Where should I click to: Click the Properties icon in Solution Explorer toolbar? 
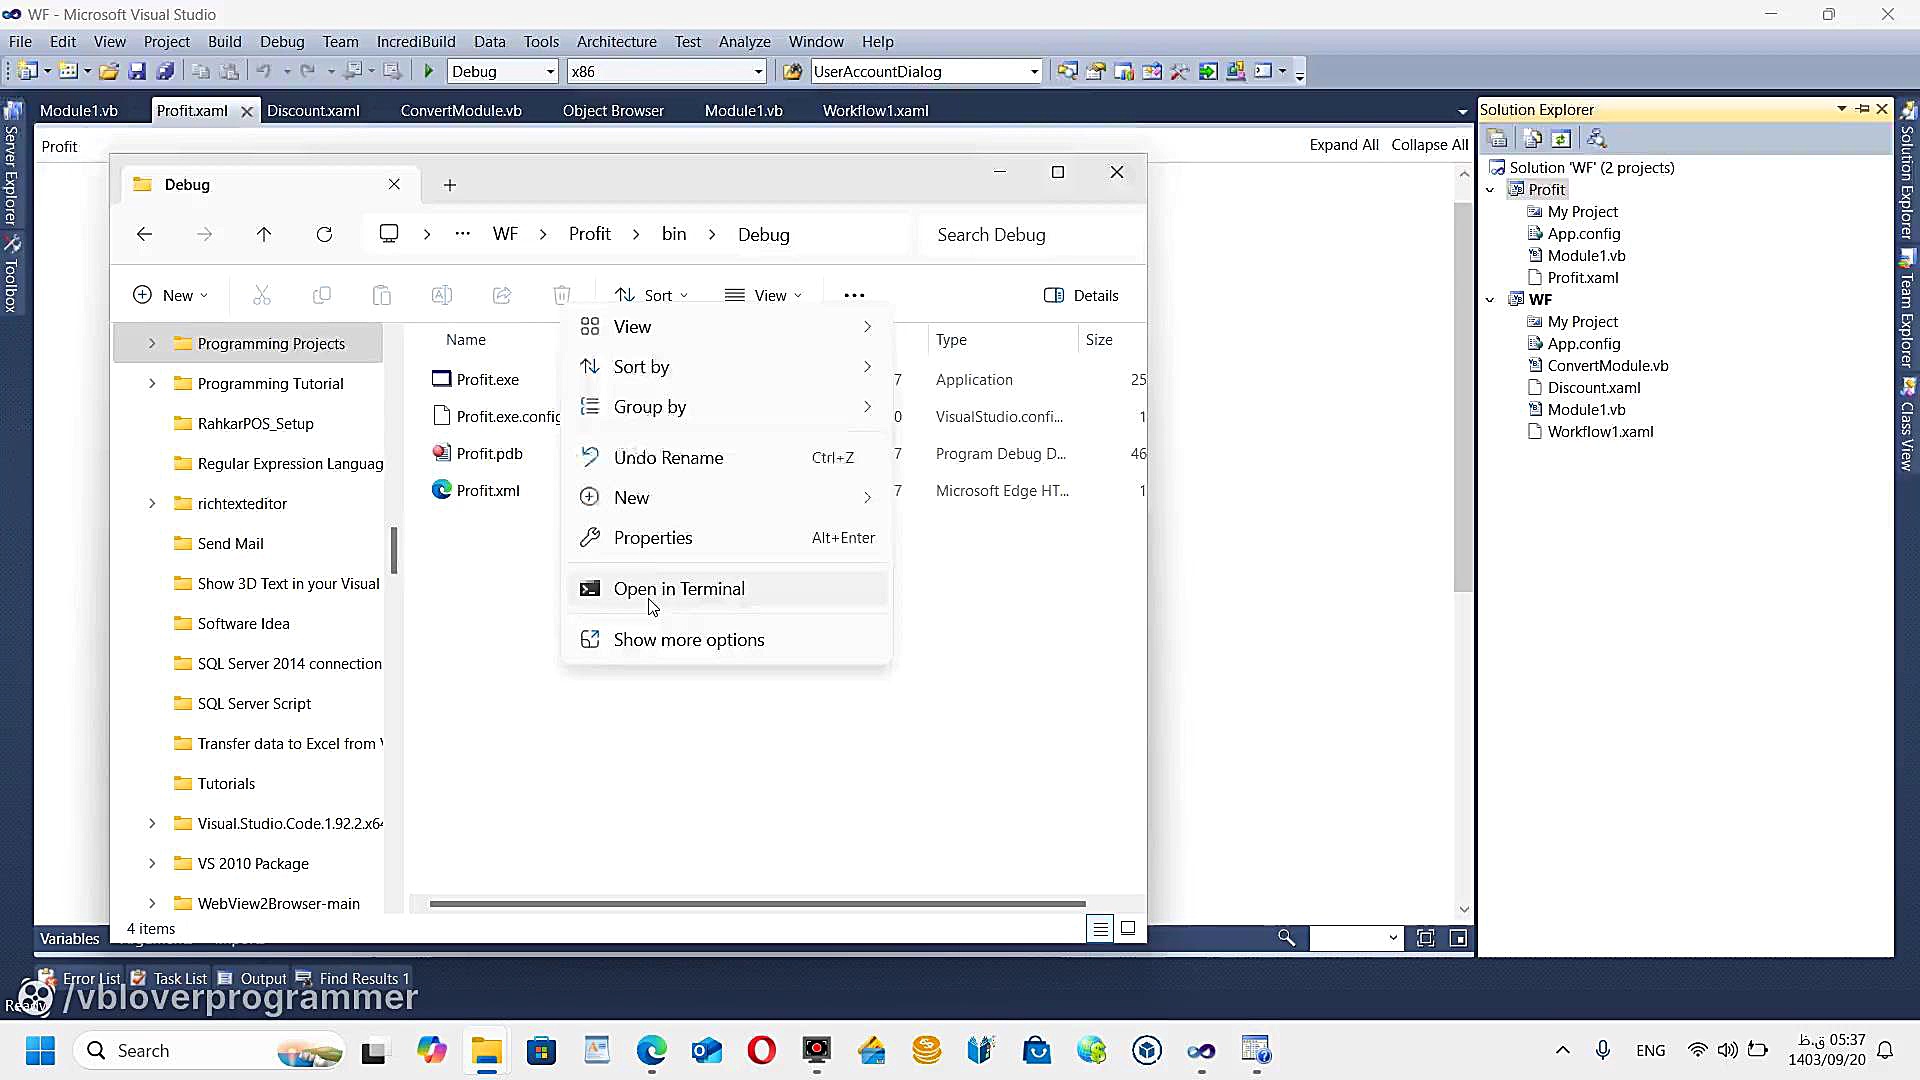click(x=1497, y=138)
